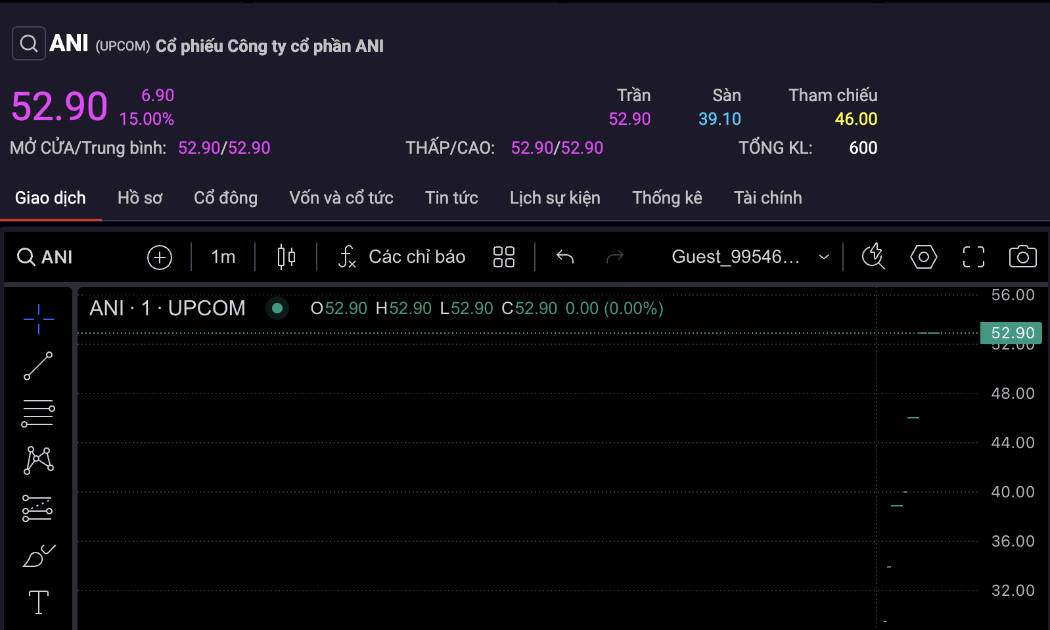Open the Fibonacci retracement tool
Viewport: 1050px width, 630px height.
coord(38,413)
